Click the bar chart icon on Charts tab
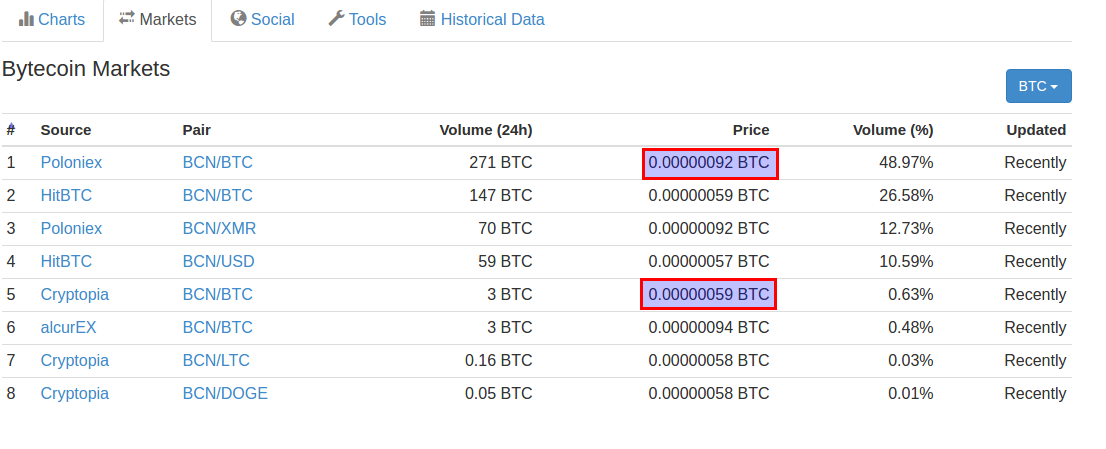 (x=26, y=19)
